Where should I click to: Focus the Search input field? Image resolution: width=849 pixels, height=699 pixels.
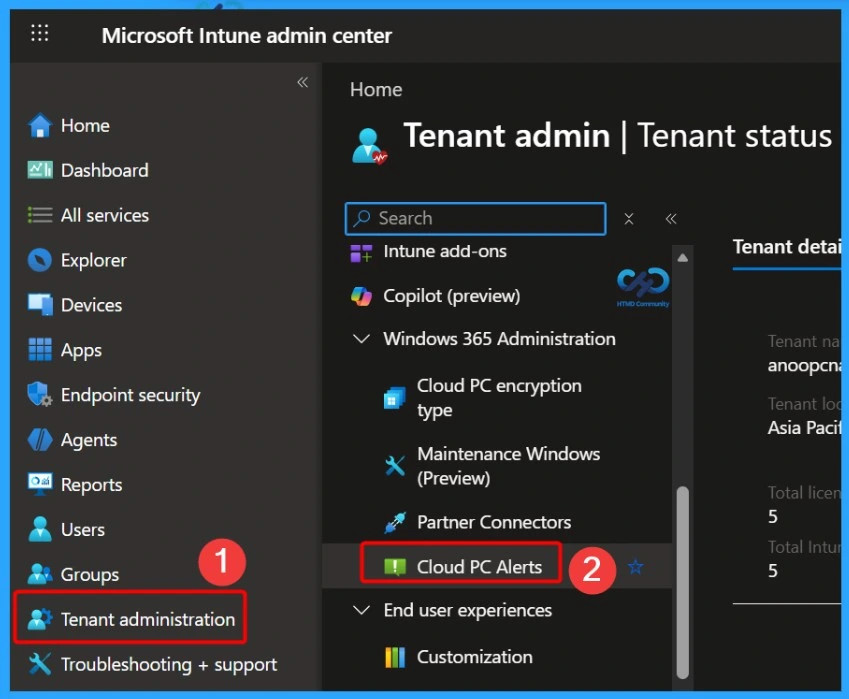tap(475, 218)
